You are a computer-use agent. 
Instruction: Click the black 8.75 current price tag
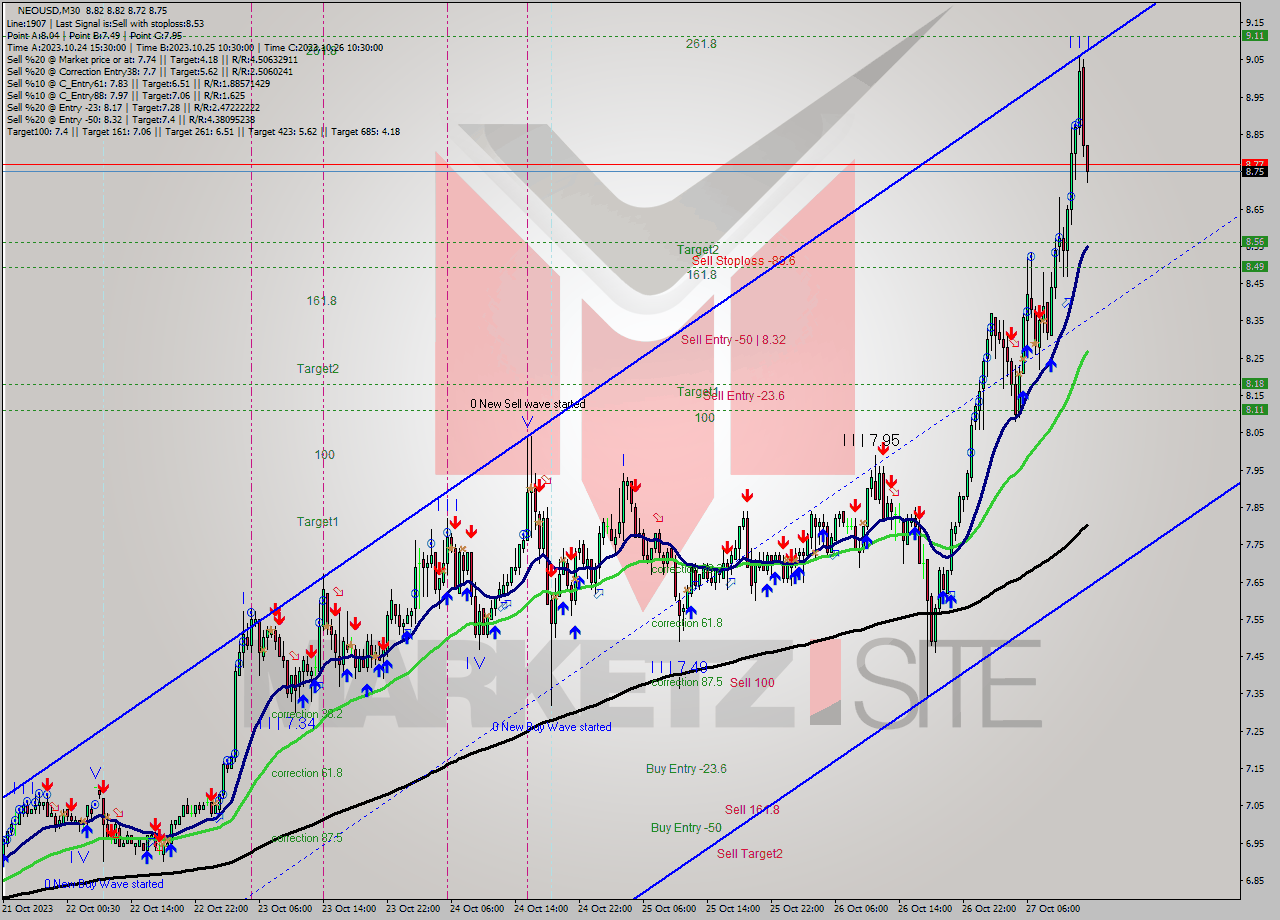click(x=1255, y=171)
